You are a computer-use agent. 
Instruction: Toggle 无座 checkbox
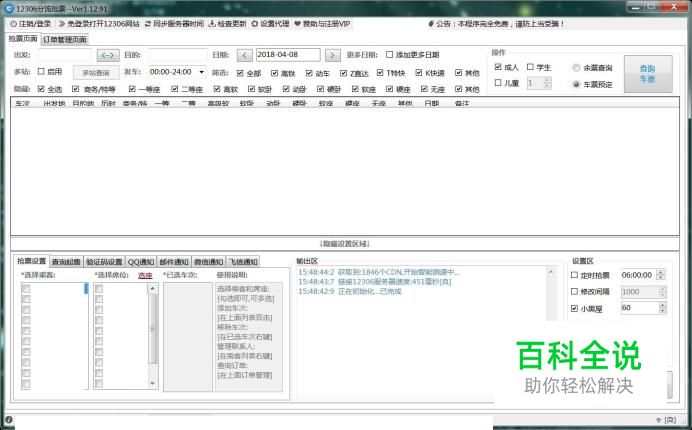tap(424, 89)
